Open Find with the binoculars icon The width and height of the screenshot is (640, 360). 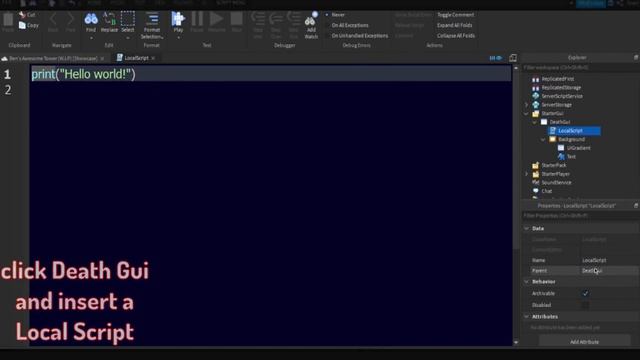coord(91,19)
